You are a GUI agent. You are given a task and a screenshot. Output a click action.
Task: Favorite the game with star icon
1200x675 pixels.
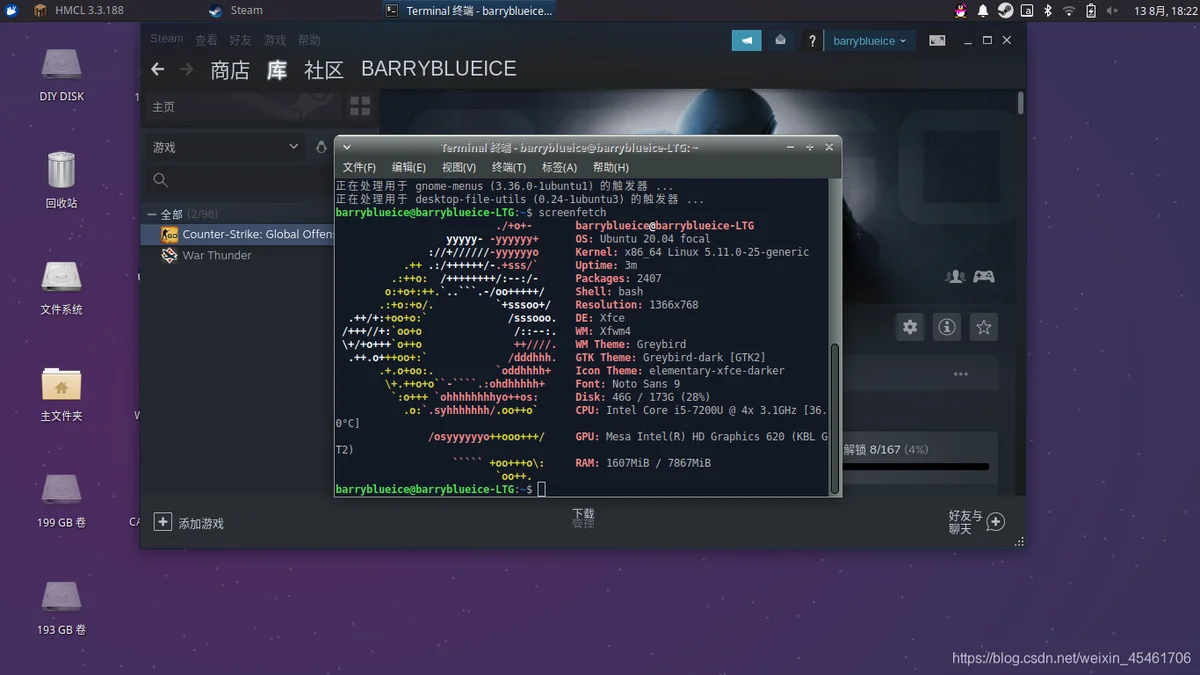[983, 327]
